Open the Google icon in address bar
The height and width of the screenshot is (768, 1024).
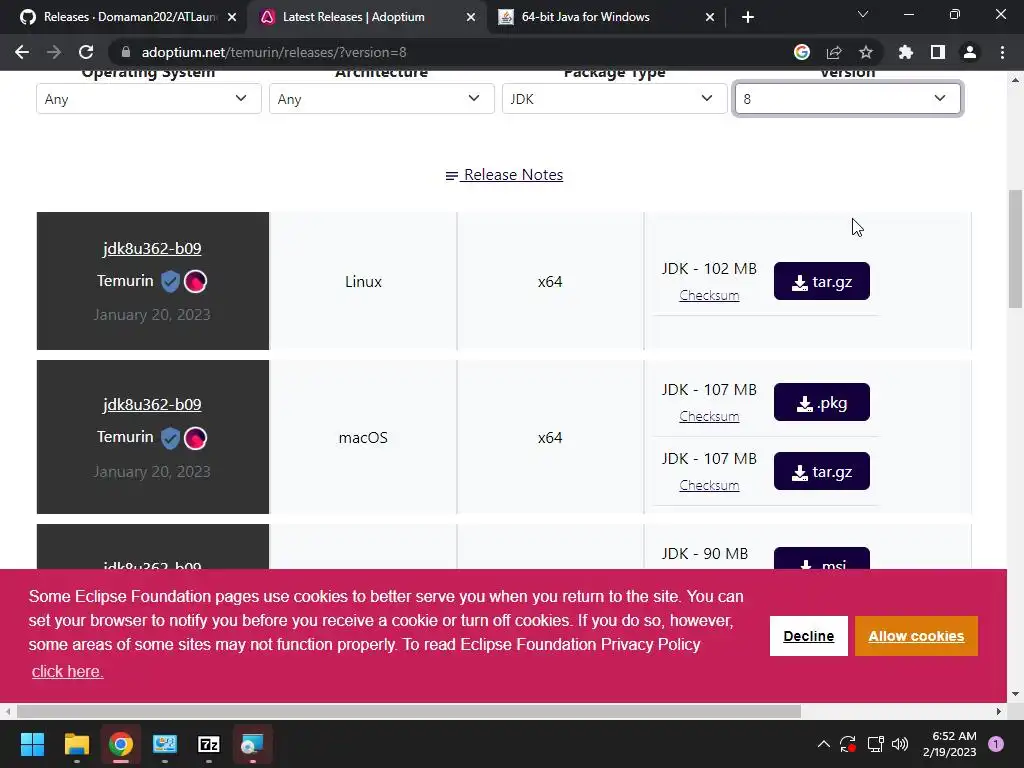(x=802, y=52)
